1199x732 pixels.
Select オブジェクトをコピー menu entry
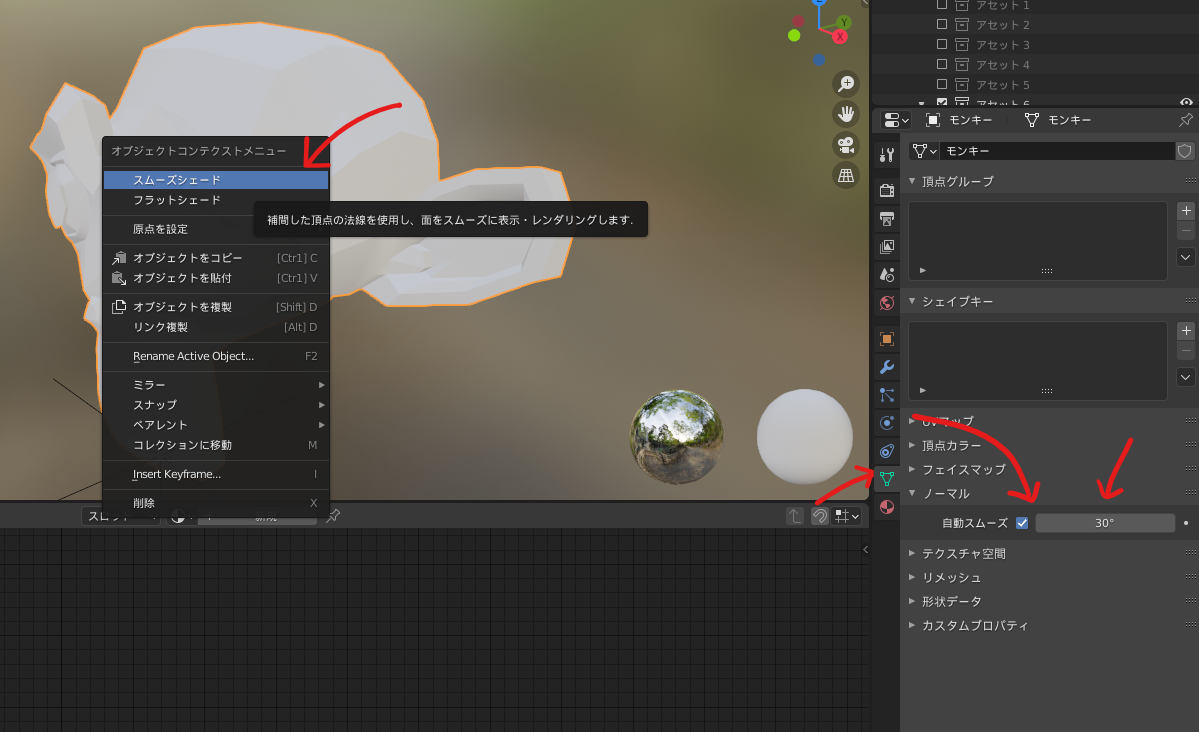pos(216,258)
